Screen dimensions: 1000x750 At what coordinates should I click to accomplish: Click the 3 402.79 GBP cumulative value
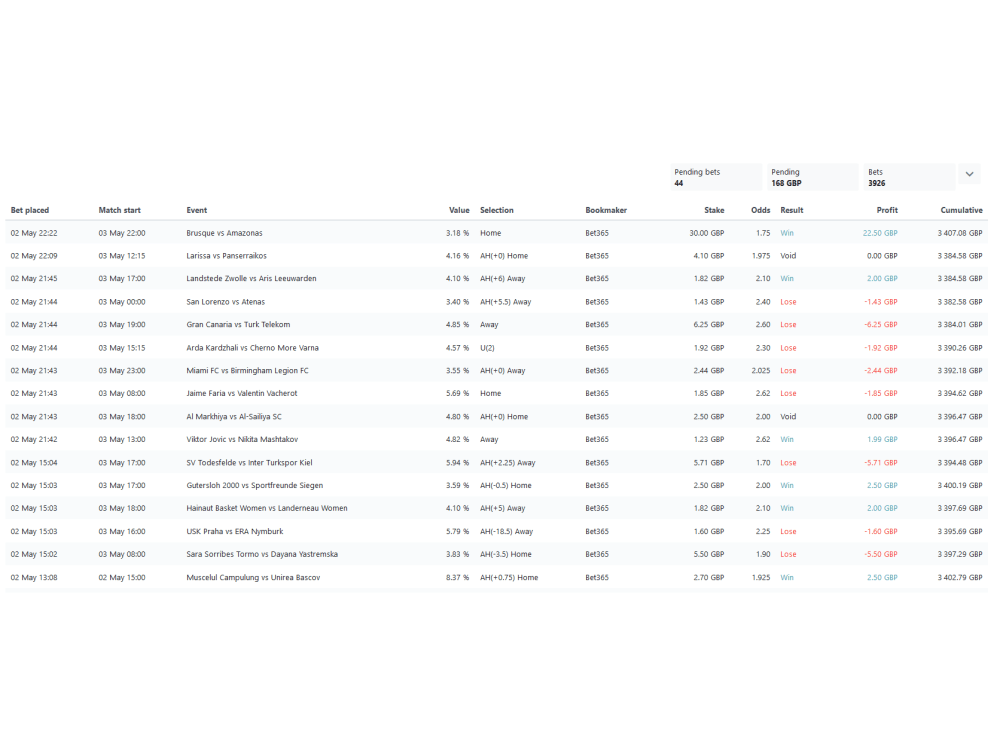(960, 577)
